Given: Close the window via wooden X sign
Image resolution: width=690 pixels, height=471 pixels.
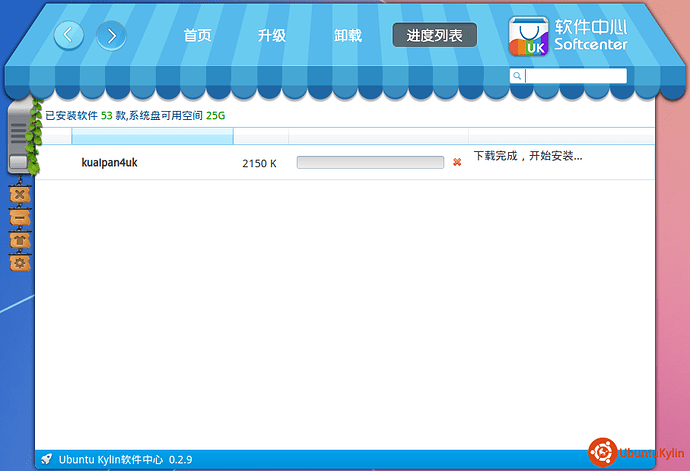Looking at the screenshot, I should 20,194.
